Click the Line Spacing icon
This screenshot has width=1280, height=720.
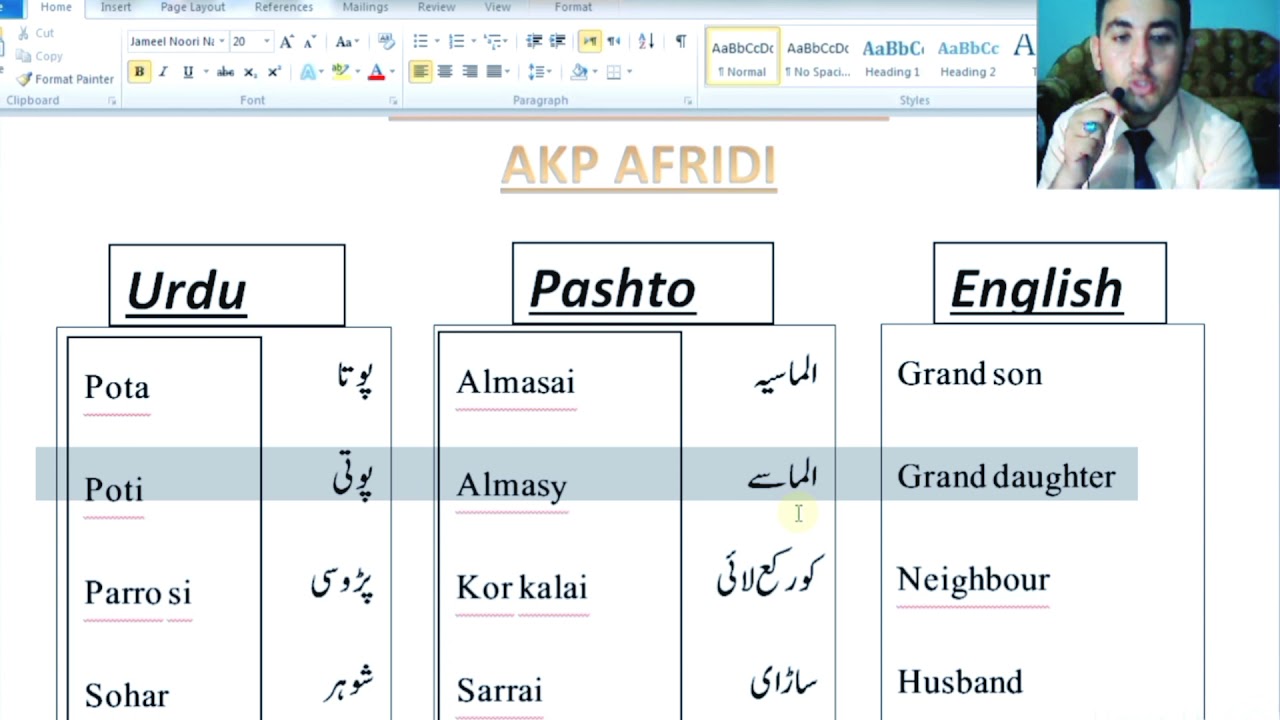click(x=536, y=72)
